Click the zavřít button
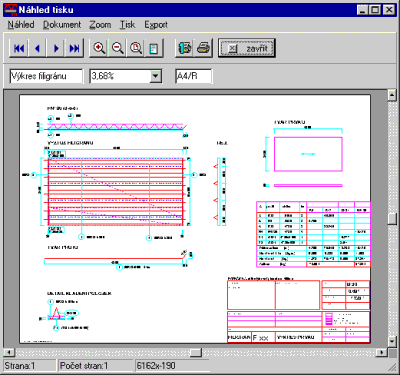This screenshot has height=375, width=400. (x=247, y=49)
